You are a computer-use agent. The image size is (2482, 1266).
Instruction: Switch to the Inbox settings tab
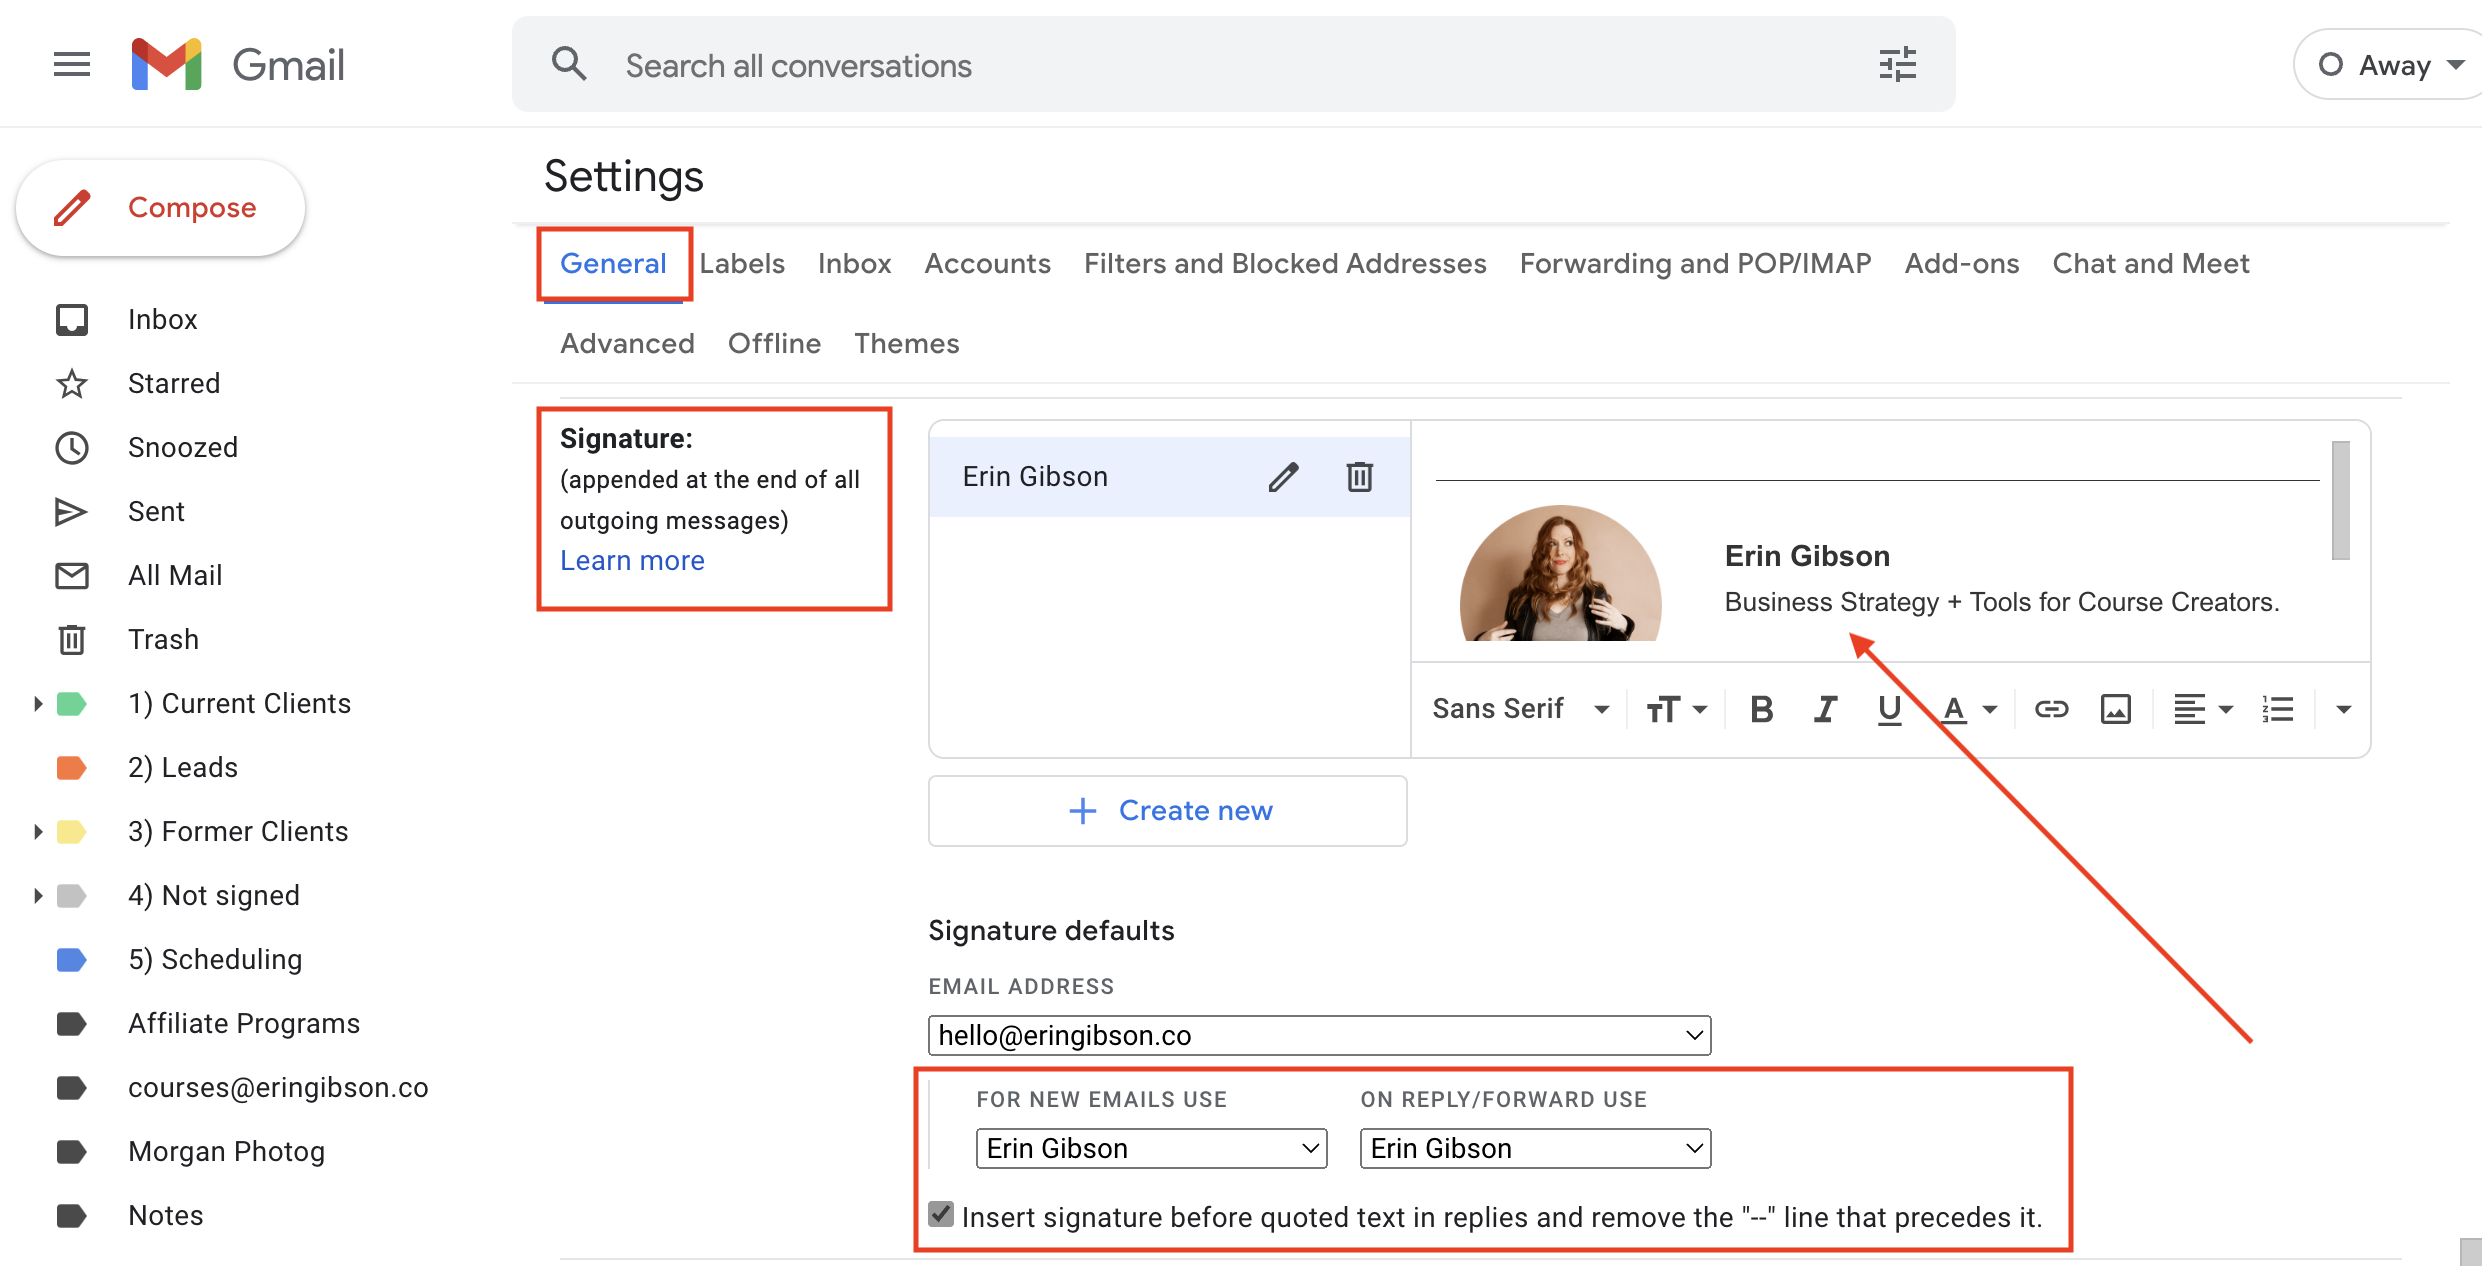point(854,263)
